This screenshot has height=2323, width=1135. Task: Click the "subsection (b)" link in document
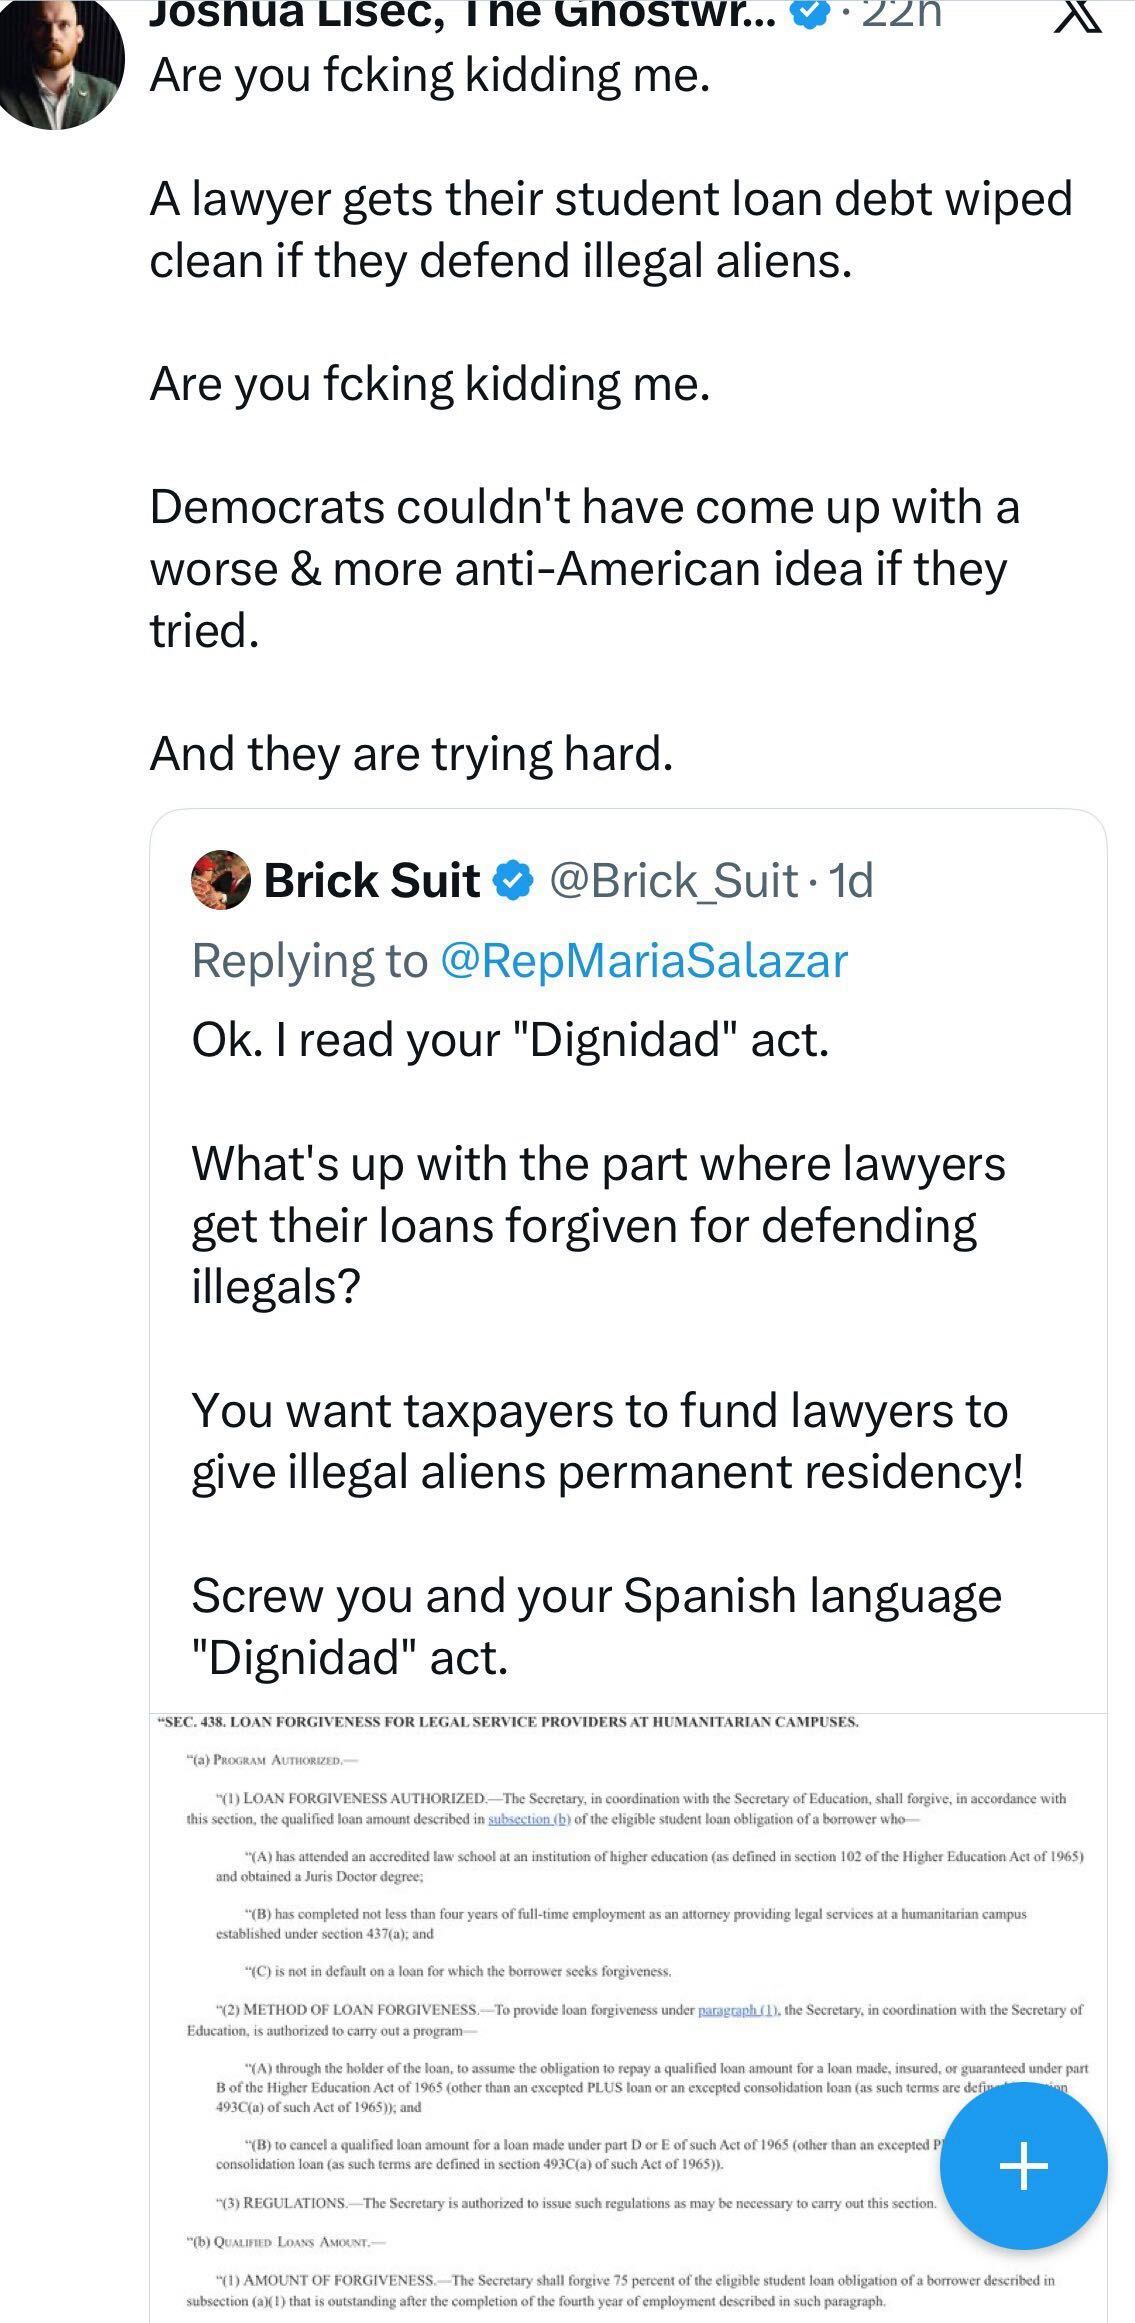coord(529,1819)
